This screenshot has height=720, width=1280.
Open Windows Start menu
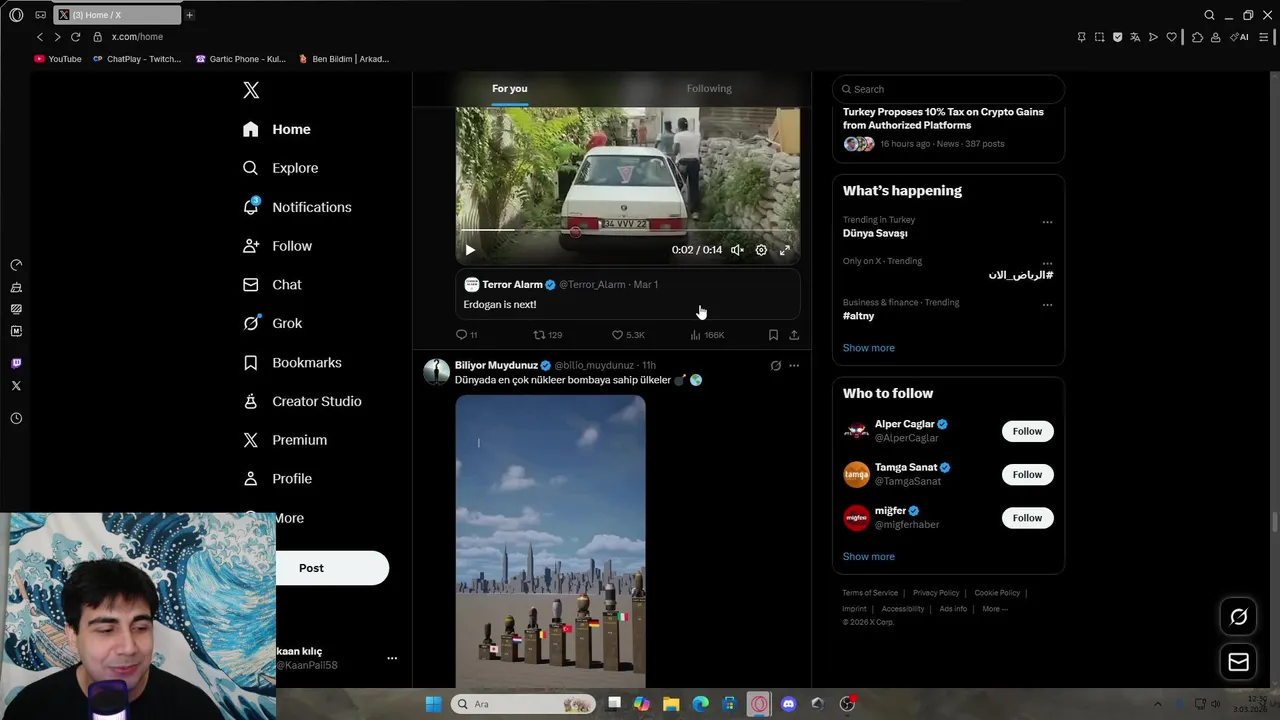[433, 704]
